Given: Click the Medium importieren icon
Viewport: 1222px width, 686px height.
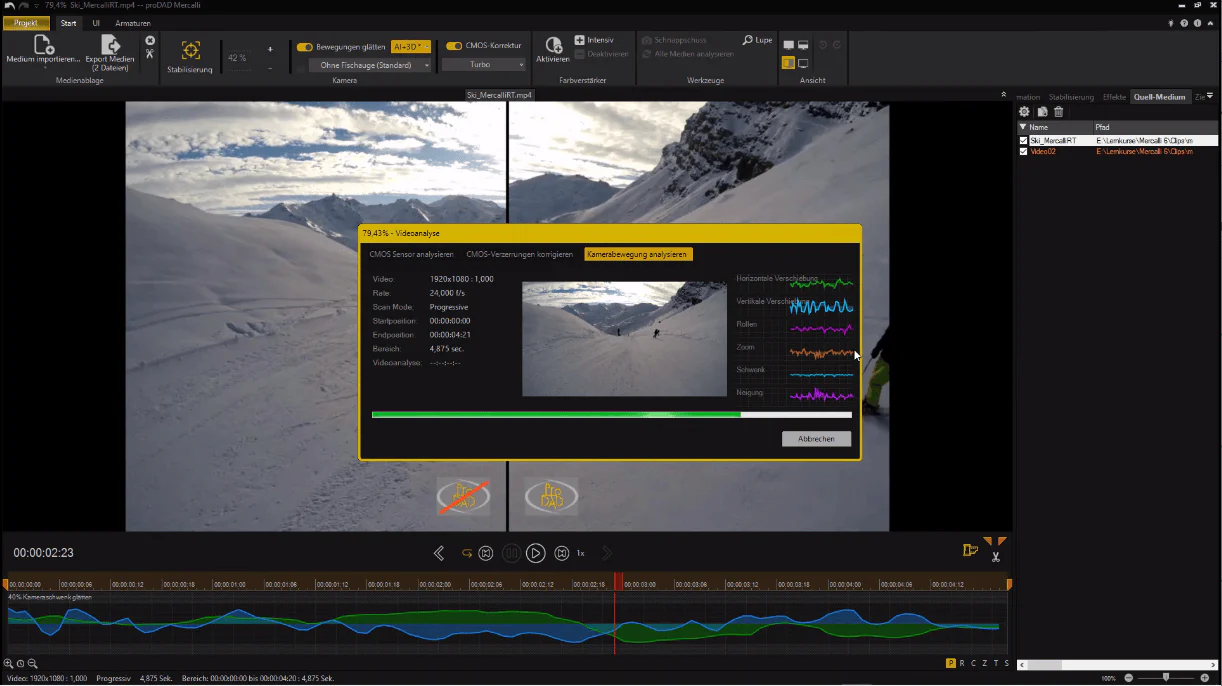Looking at the screenshot, I should click(x=43, y=45).
